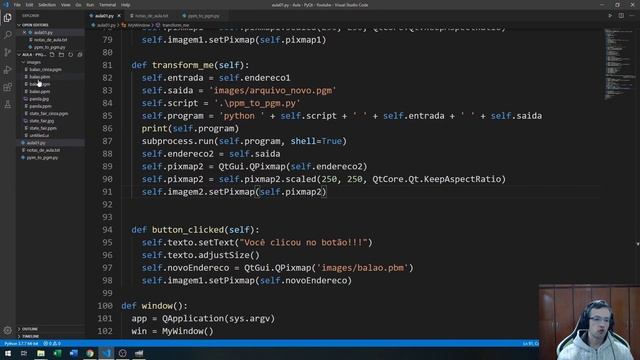
Task: Open Task View on the taskbar
Action: 24,353
